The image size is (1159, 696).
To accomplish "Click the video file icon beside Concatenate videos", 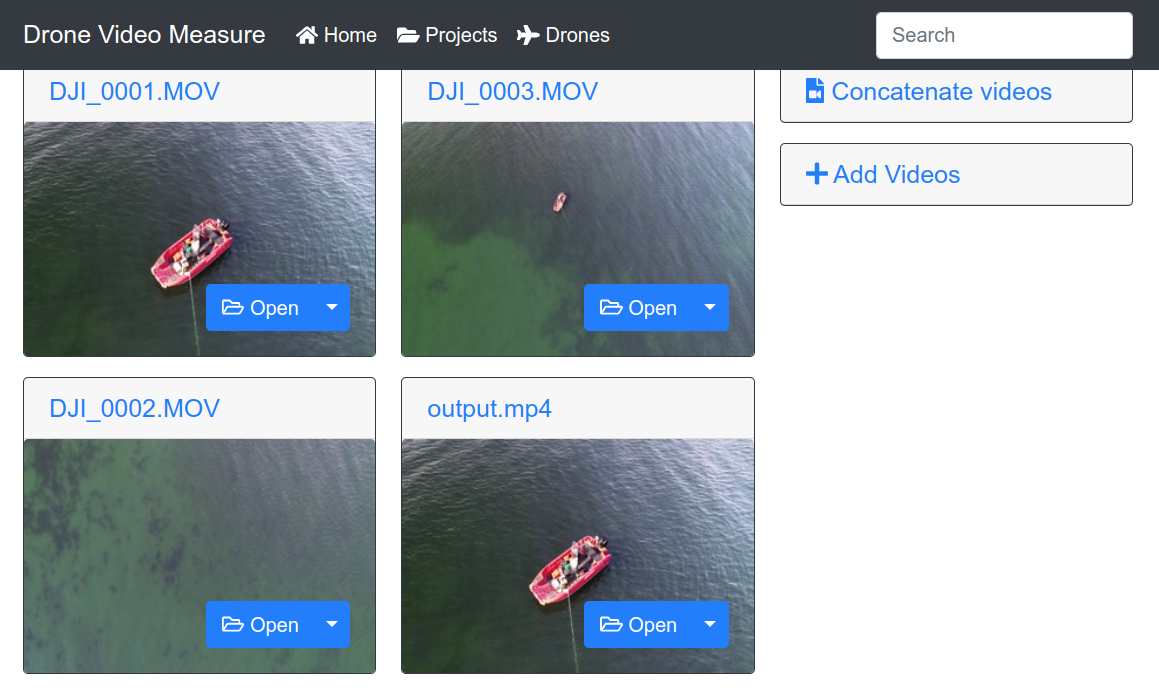I will (815, 91).
